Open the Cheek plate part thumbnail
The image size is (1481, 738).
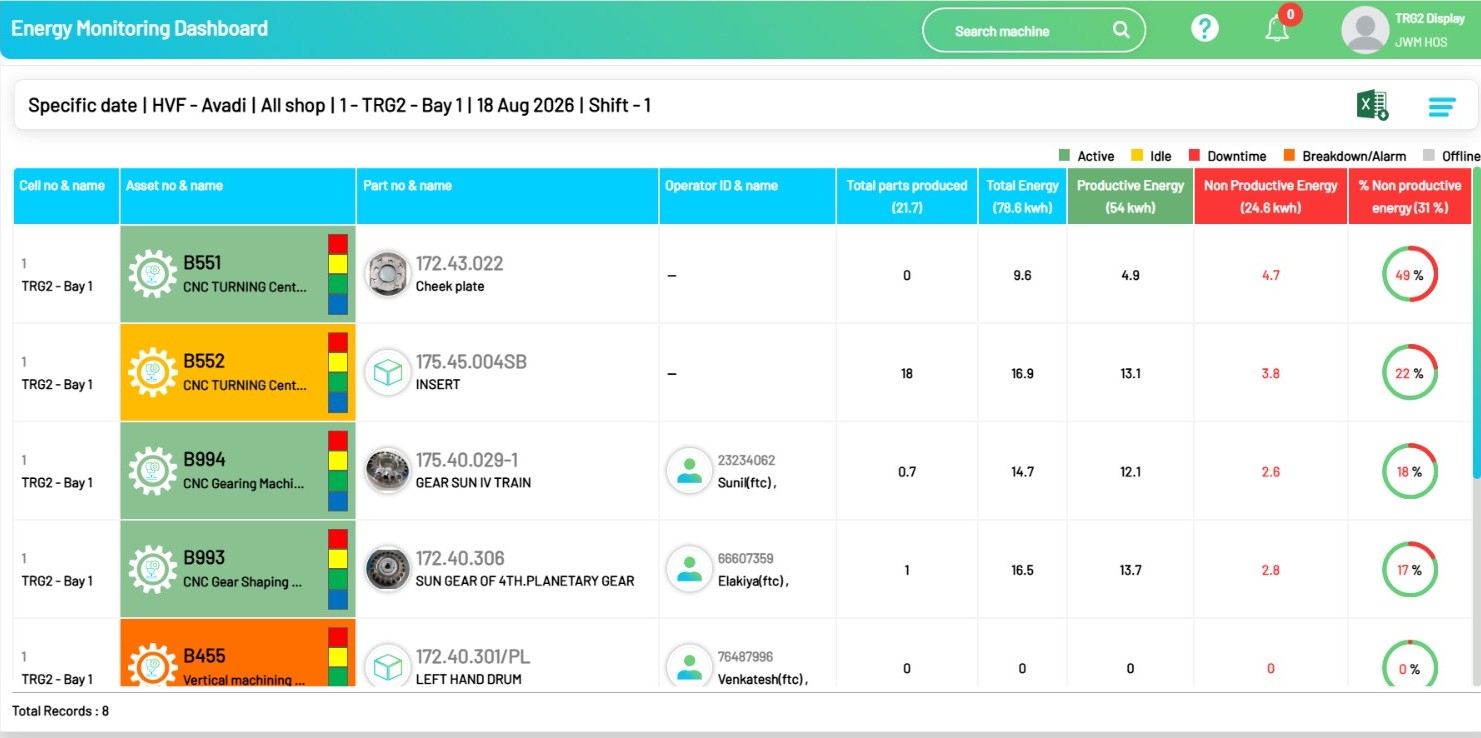click(387, 274)
